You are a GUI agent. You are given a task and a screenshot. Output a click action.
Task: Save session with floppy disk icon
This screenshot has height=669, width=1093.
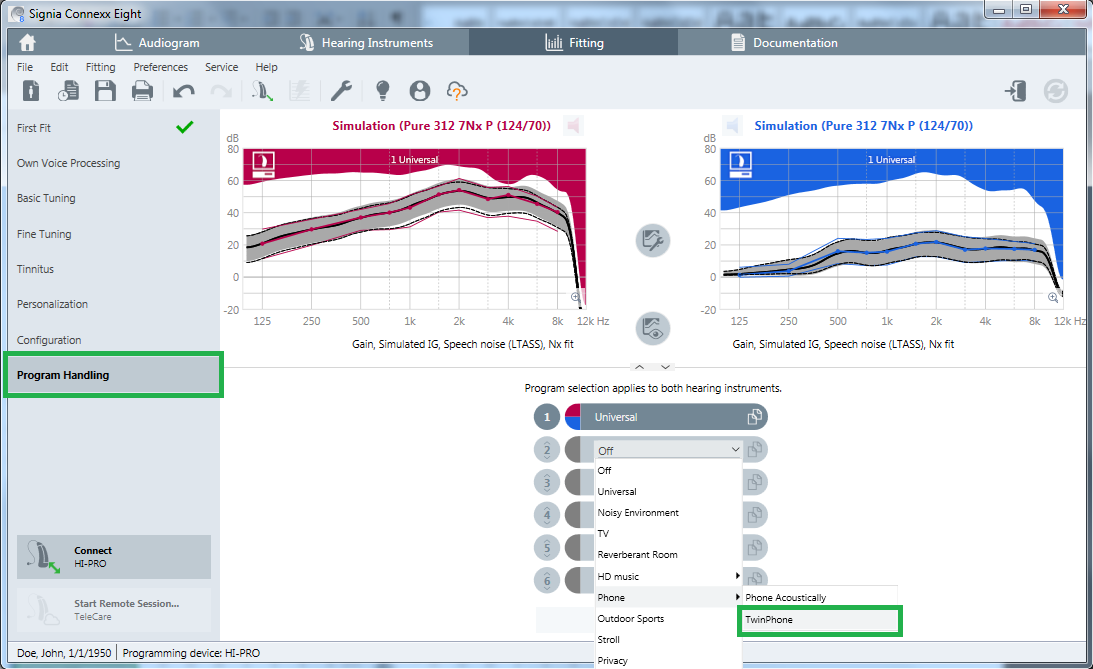point(105,91)
